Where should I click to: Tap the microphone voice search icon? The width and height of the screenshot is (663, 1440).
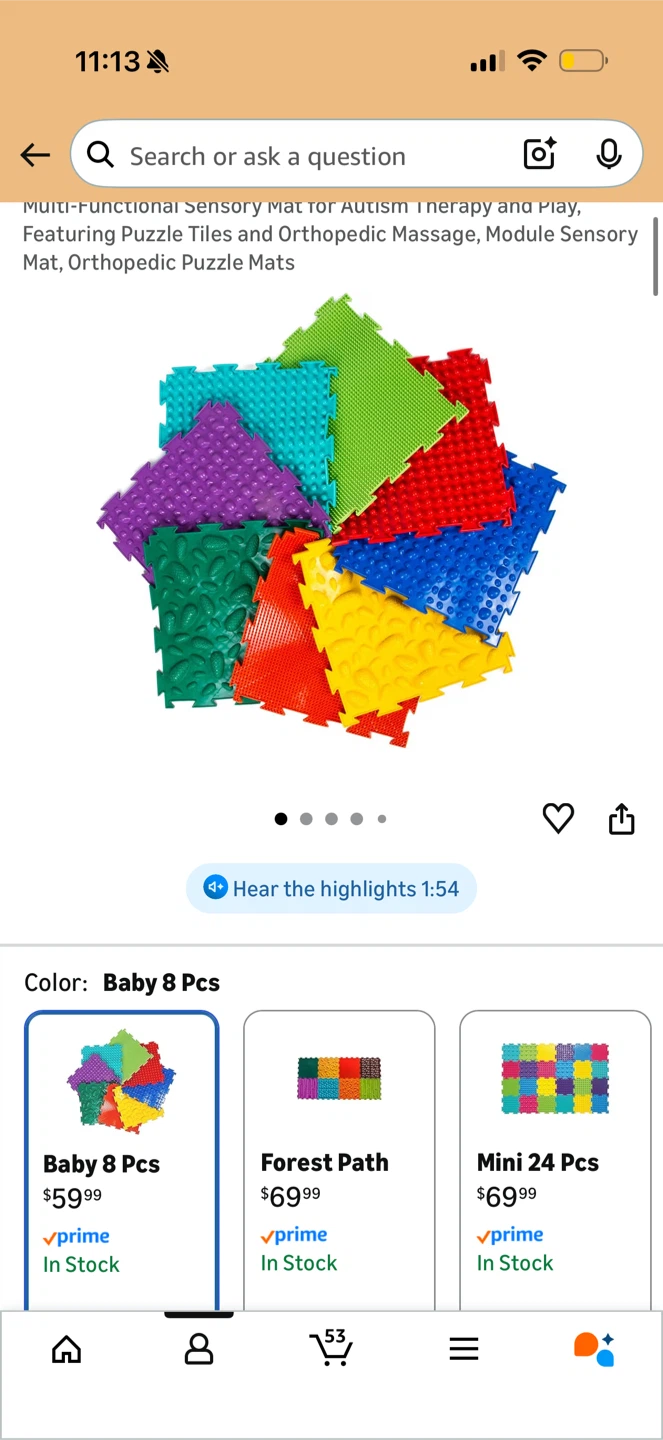coord(608,154)
